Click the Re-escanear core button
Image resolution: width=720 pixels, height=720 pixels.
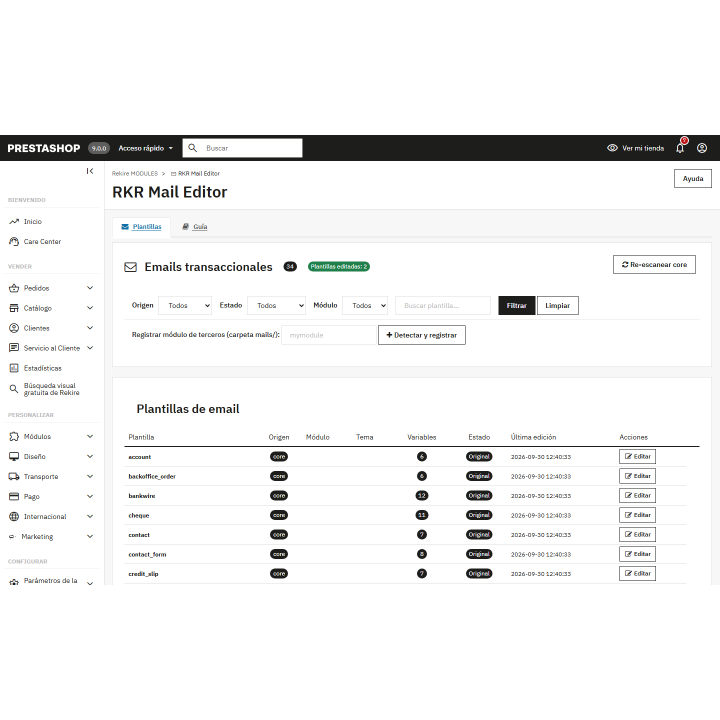(654, 264)
